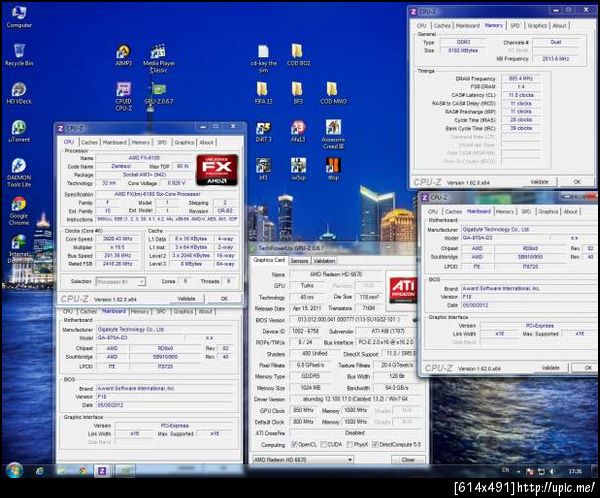Open Internet Explorer from the taskbar

tap(39, 471)
